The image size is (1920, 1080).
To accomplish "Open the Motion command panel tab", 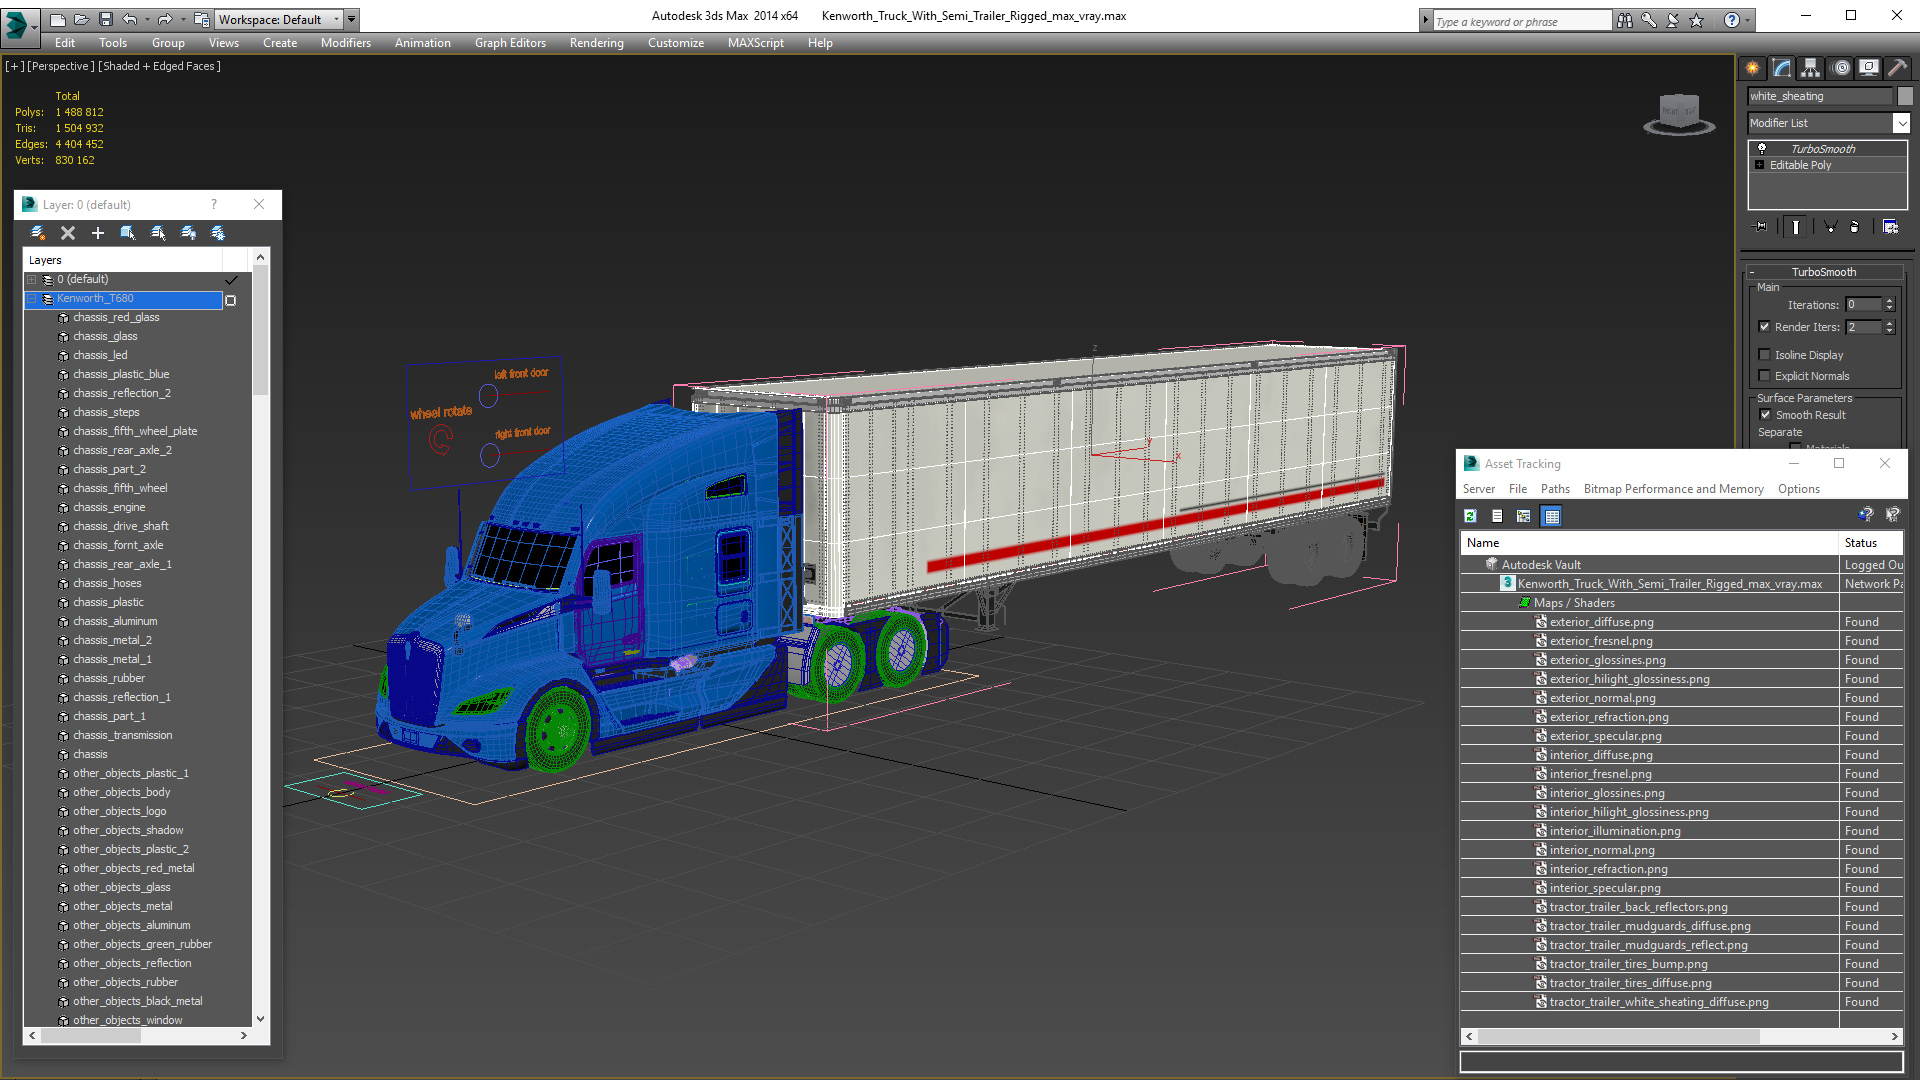I will pyautogui.click(x=1841, y=68).
